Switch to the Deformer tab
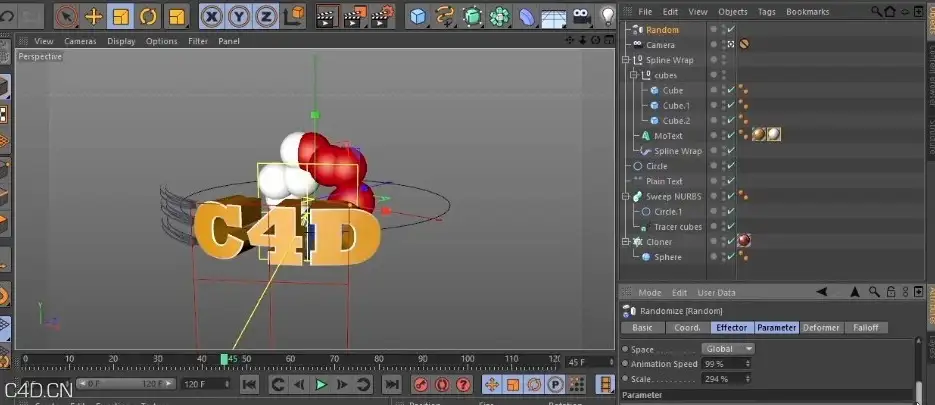 click(821, 327)
